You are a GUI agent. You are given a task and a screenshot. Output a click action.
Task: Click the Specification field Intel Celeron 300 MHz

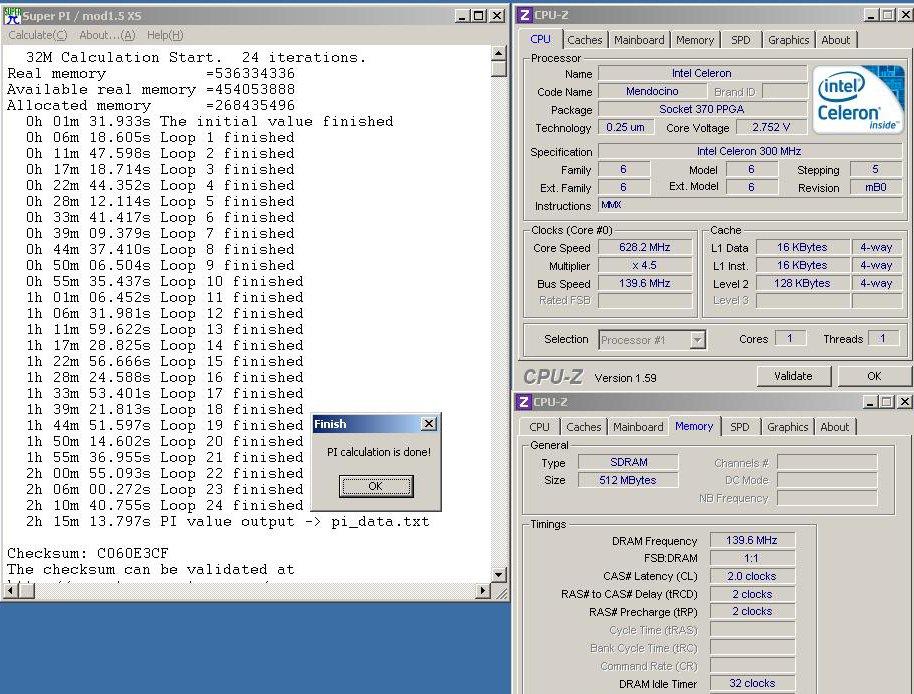[749, 151]
